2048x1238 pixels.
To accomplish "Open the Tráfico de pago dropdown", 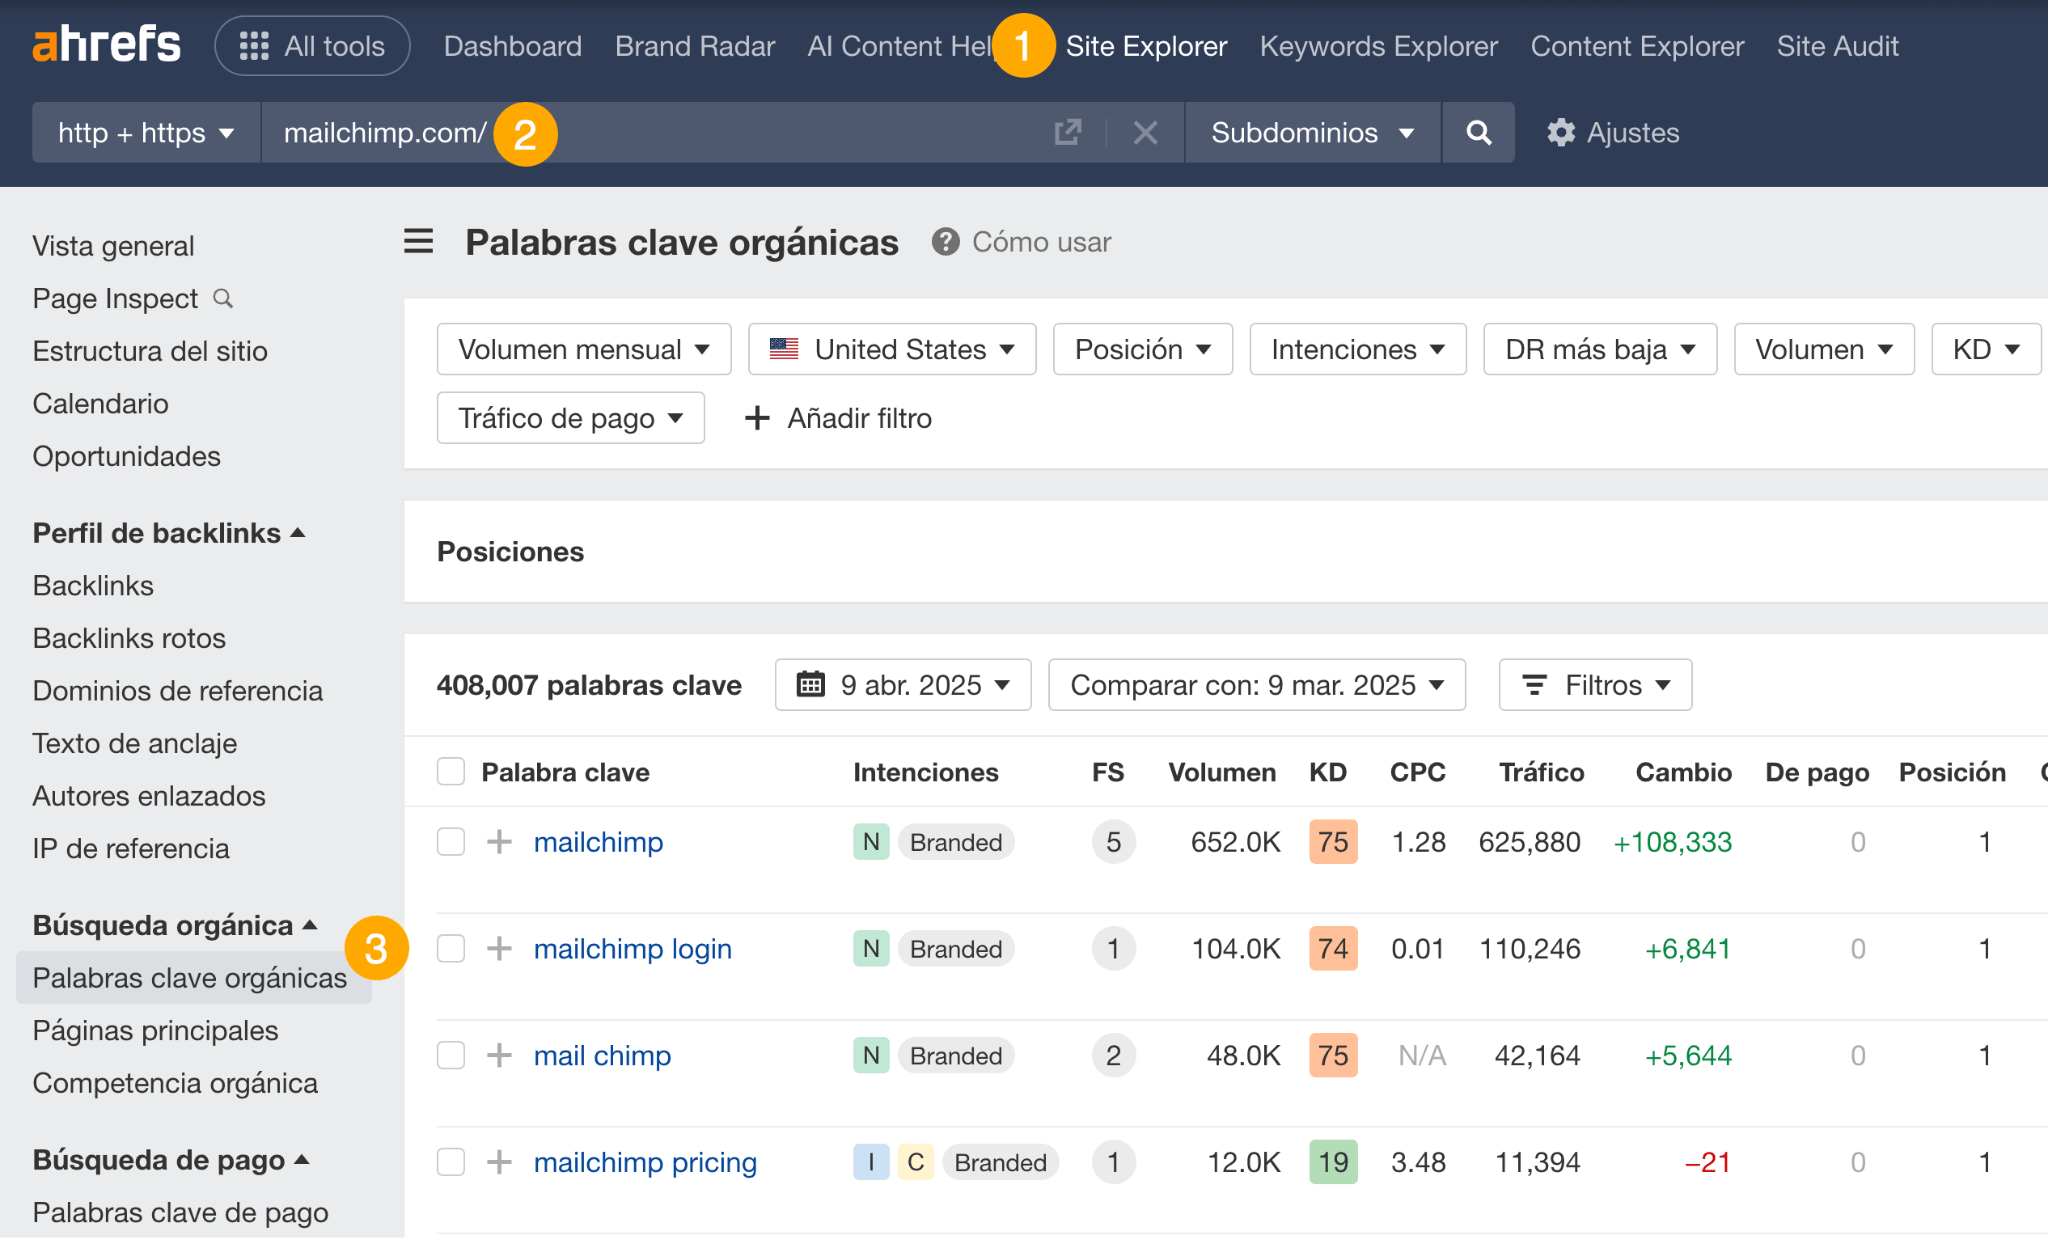I will coord(571,418).
